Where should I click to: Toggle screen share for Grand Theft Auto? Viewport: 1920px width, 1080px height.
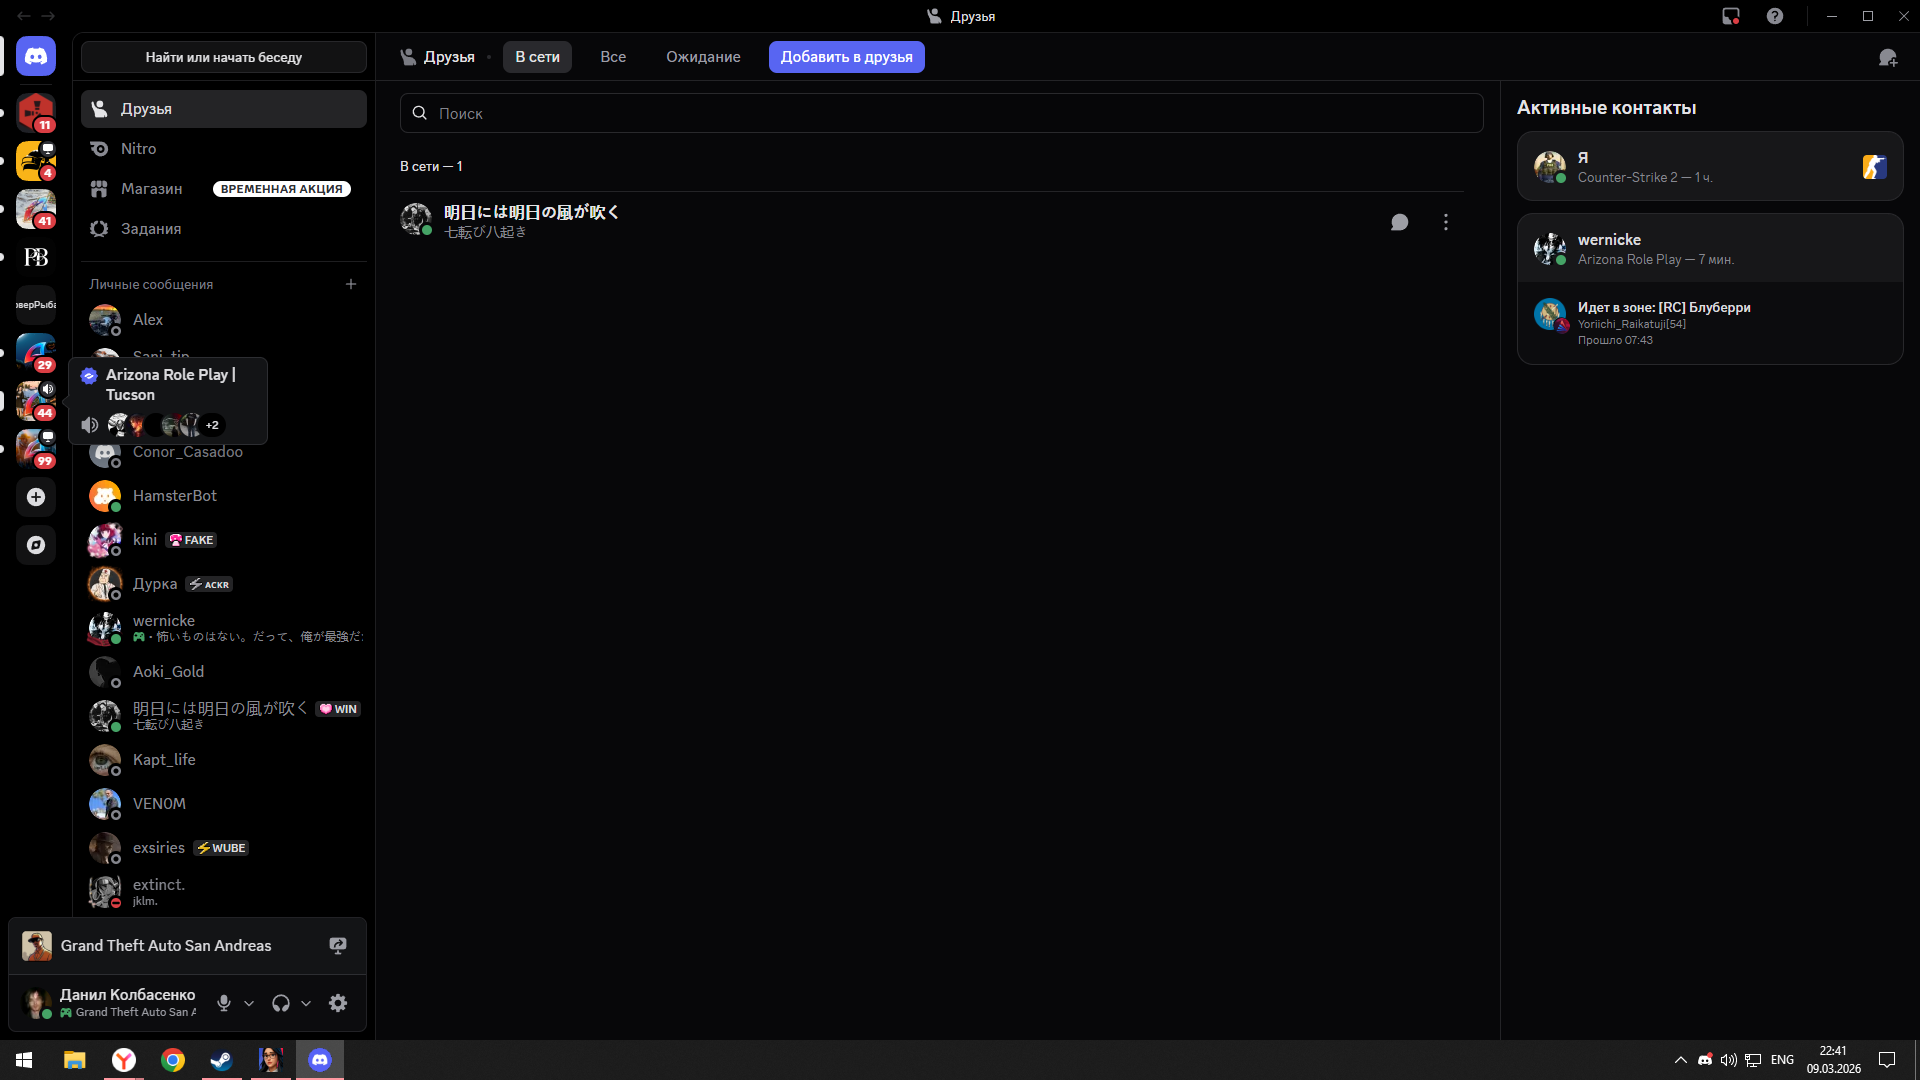click(338, 946)
